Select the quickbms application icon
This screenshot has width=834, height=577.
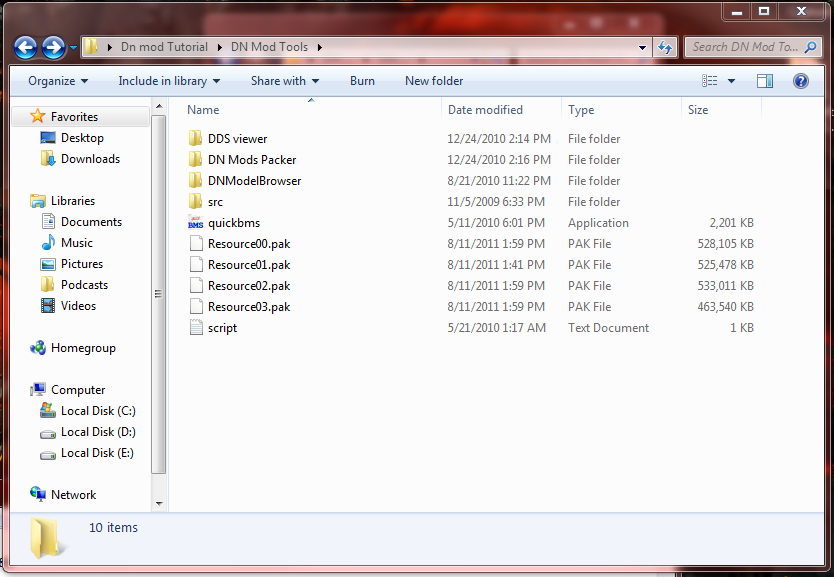pos(196,222)
